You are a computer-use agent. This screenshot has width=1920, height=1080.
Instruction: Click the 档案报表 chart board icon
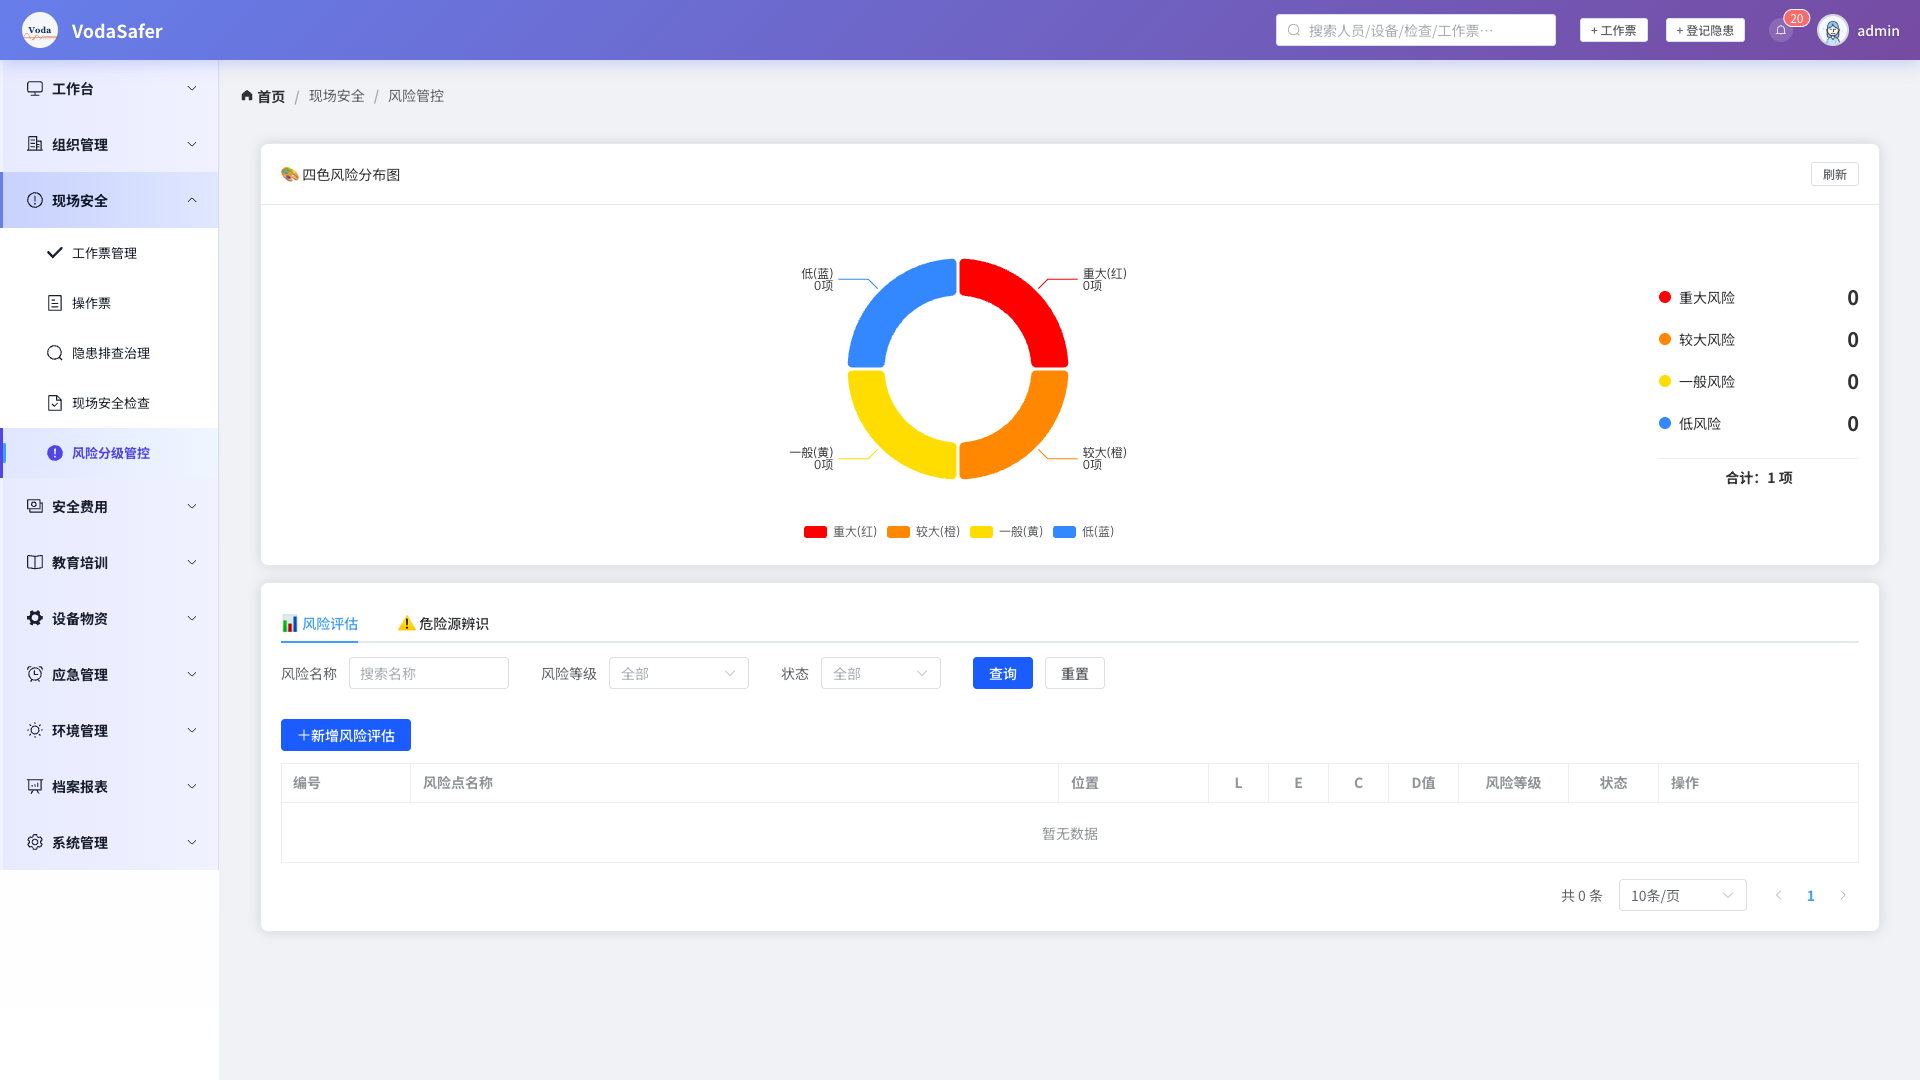35,786
